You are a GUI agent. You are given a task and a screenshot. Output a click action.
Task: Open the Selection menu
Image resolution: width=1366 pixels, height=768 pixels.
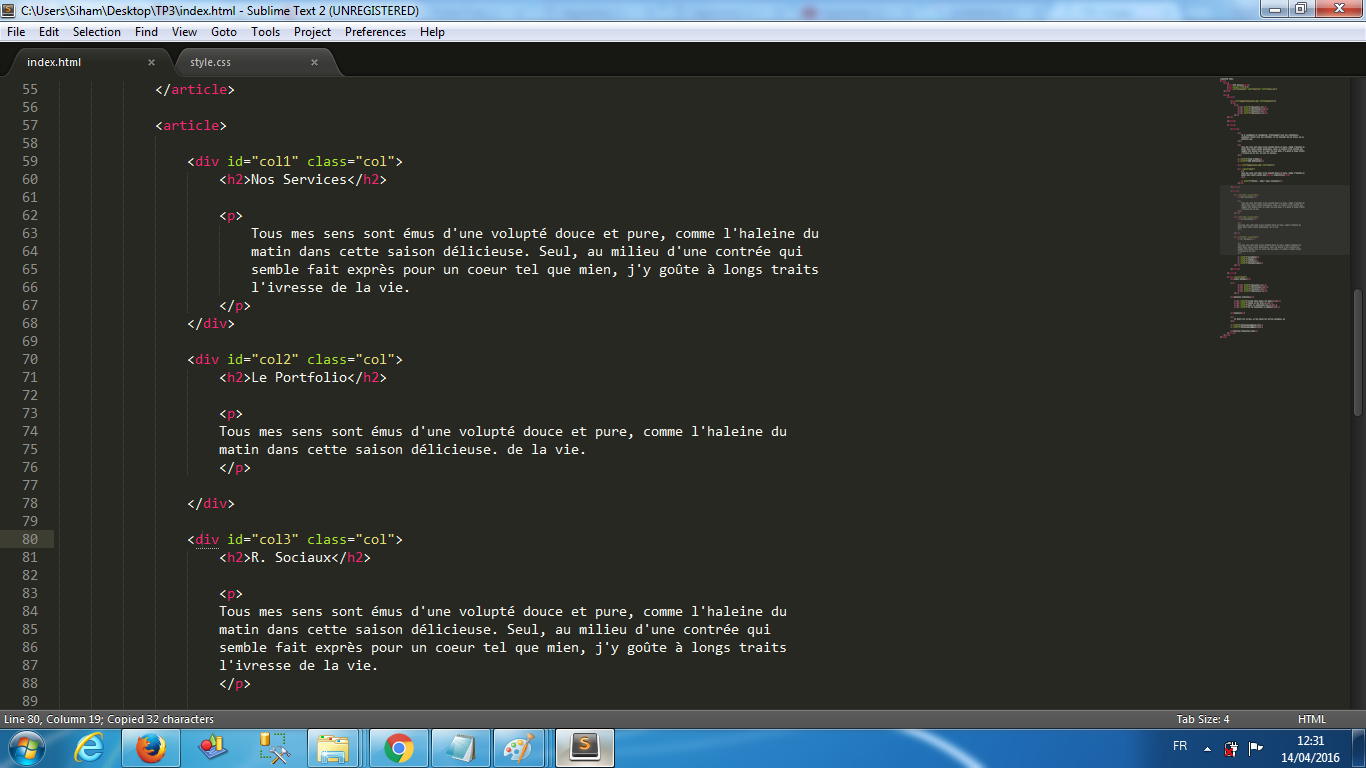click(96, 31)
